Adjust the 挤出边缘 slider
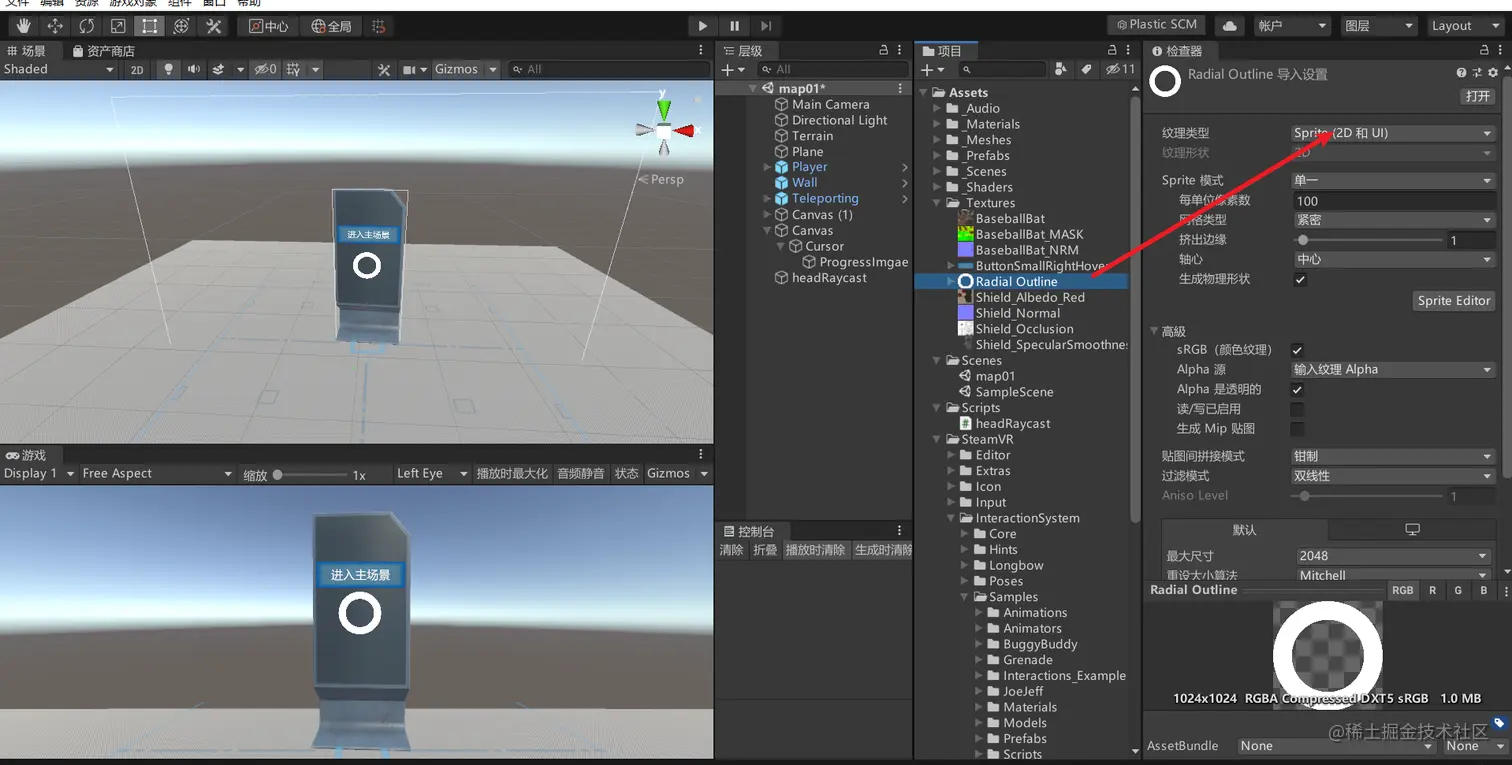The height and width of the screenshot is (765, 1512). point(1369,240)
